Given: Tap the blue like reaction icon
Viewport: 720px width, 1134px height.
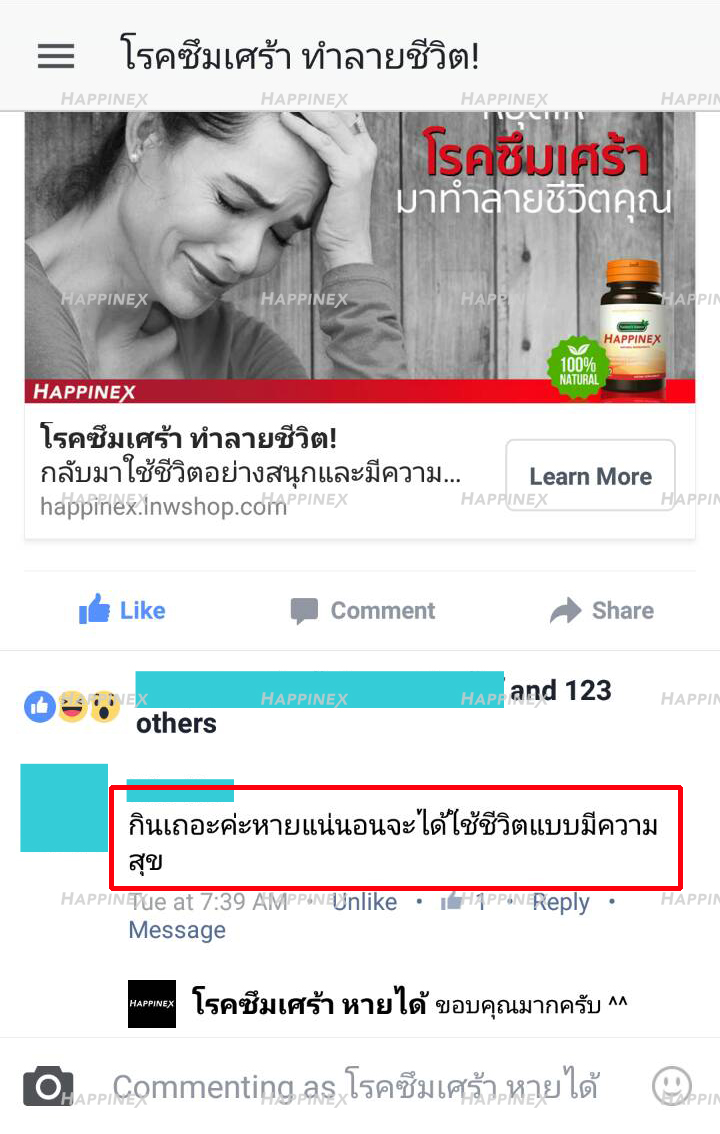Looking at the screenshot, I should 40,707.
